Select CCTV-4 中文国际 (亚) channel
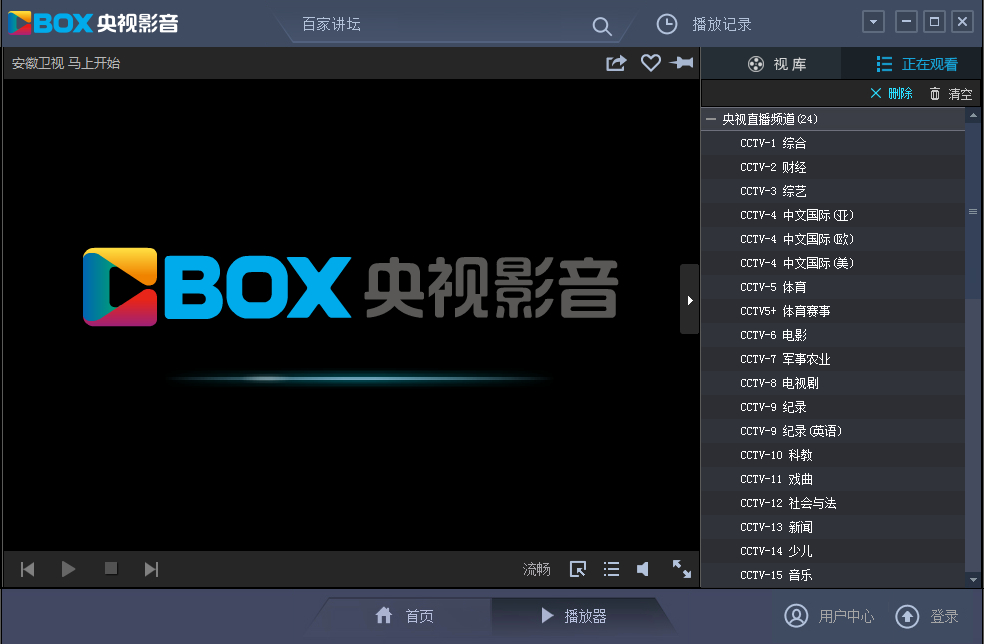 click(833, 215)
